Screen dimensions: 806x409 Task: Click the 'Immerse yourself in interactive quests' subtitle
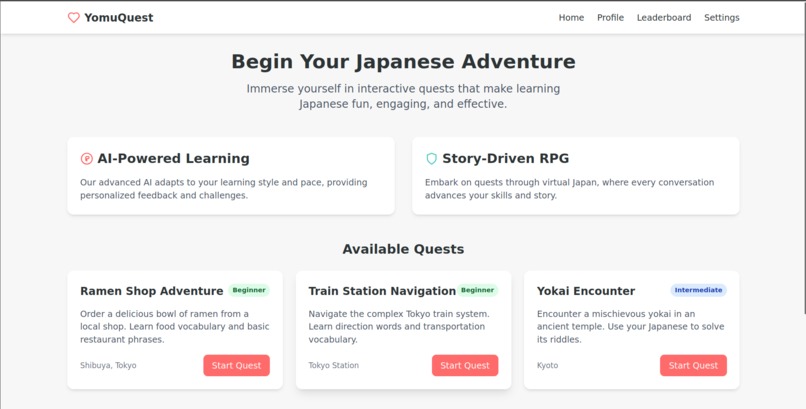pyautogui.click(x=403, y=96)
